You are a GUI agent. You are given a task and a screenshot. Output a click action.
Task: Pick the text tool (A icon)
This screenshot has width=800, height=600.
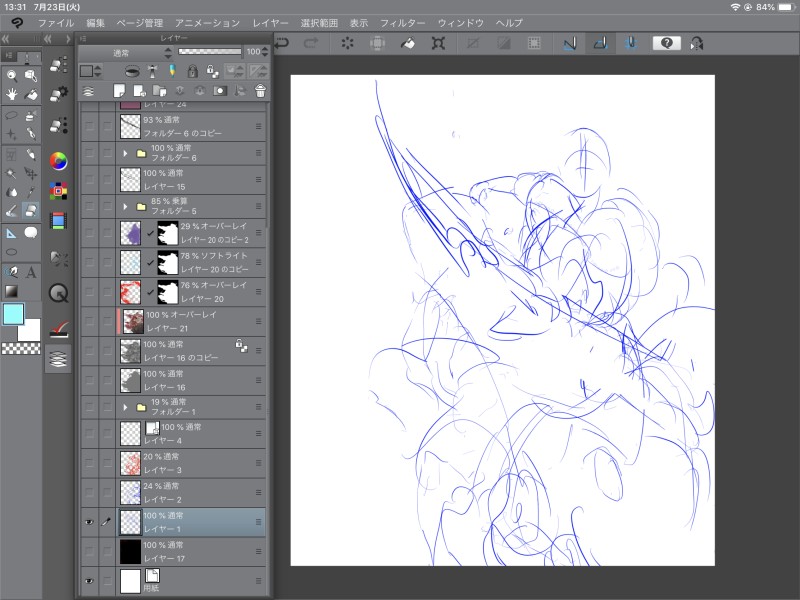(31, 272)
